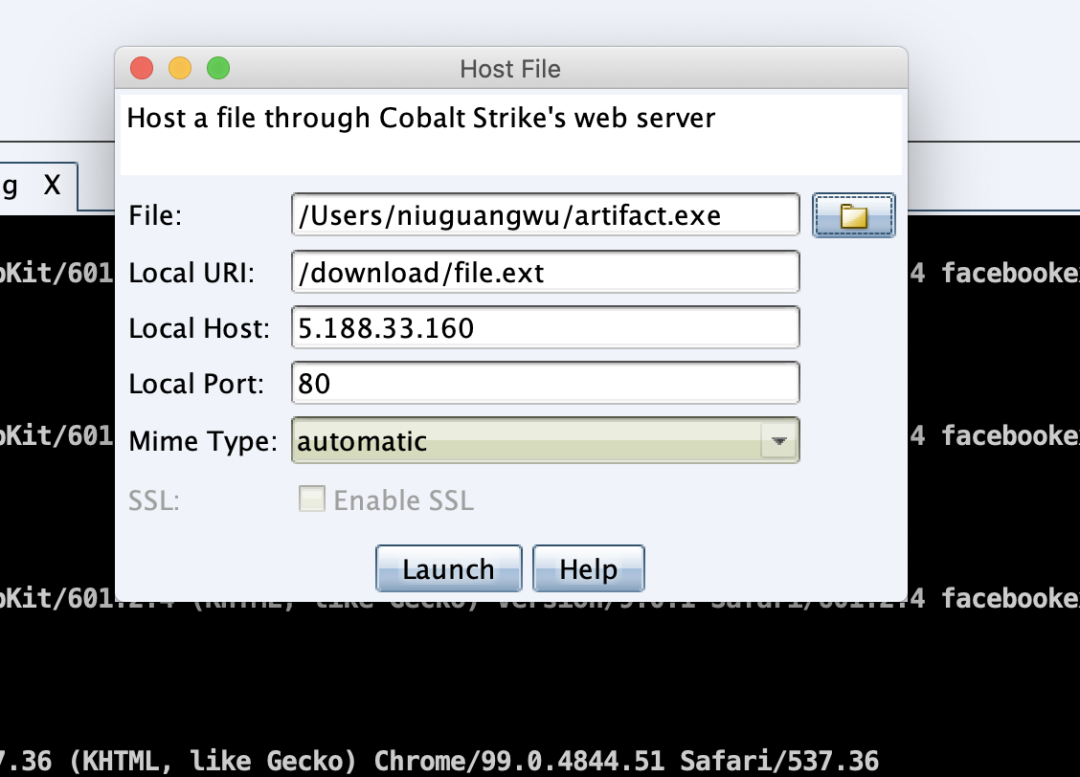Tick the Enable SSL checkbox
Viewport: 1080px width, 777px height.
coord(312,499)
